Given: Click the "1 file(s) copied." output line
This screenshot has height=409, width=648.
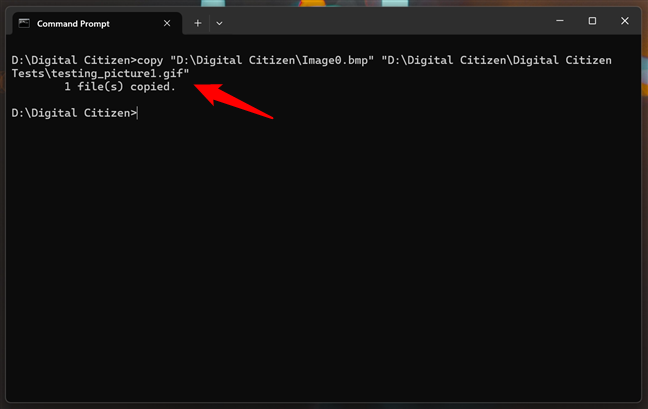Looking at the screenshot, I should (119, 87).
